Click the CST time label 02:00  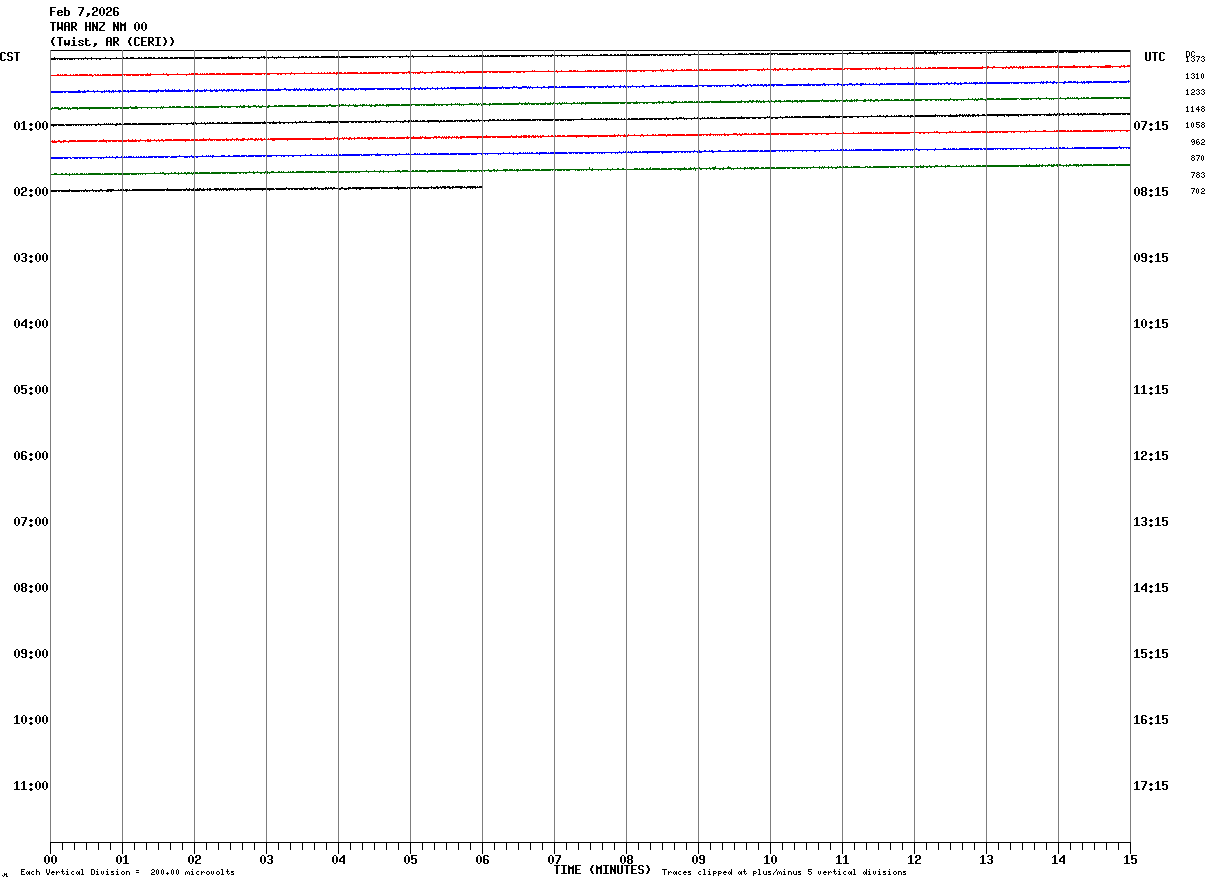tap(31, 191)
